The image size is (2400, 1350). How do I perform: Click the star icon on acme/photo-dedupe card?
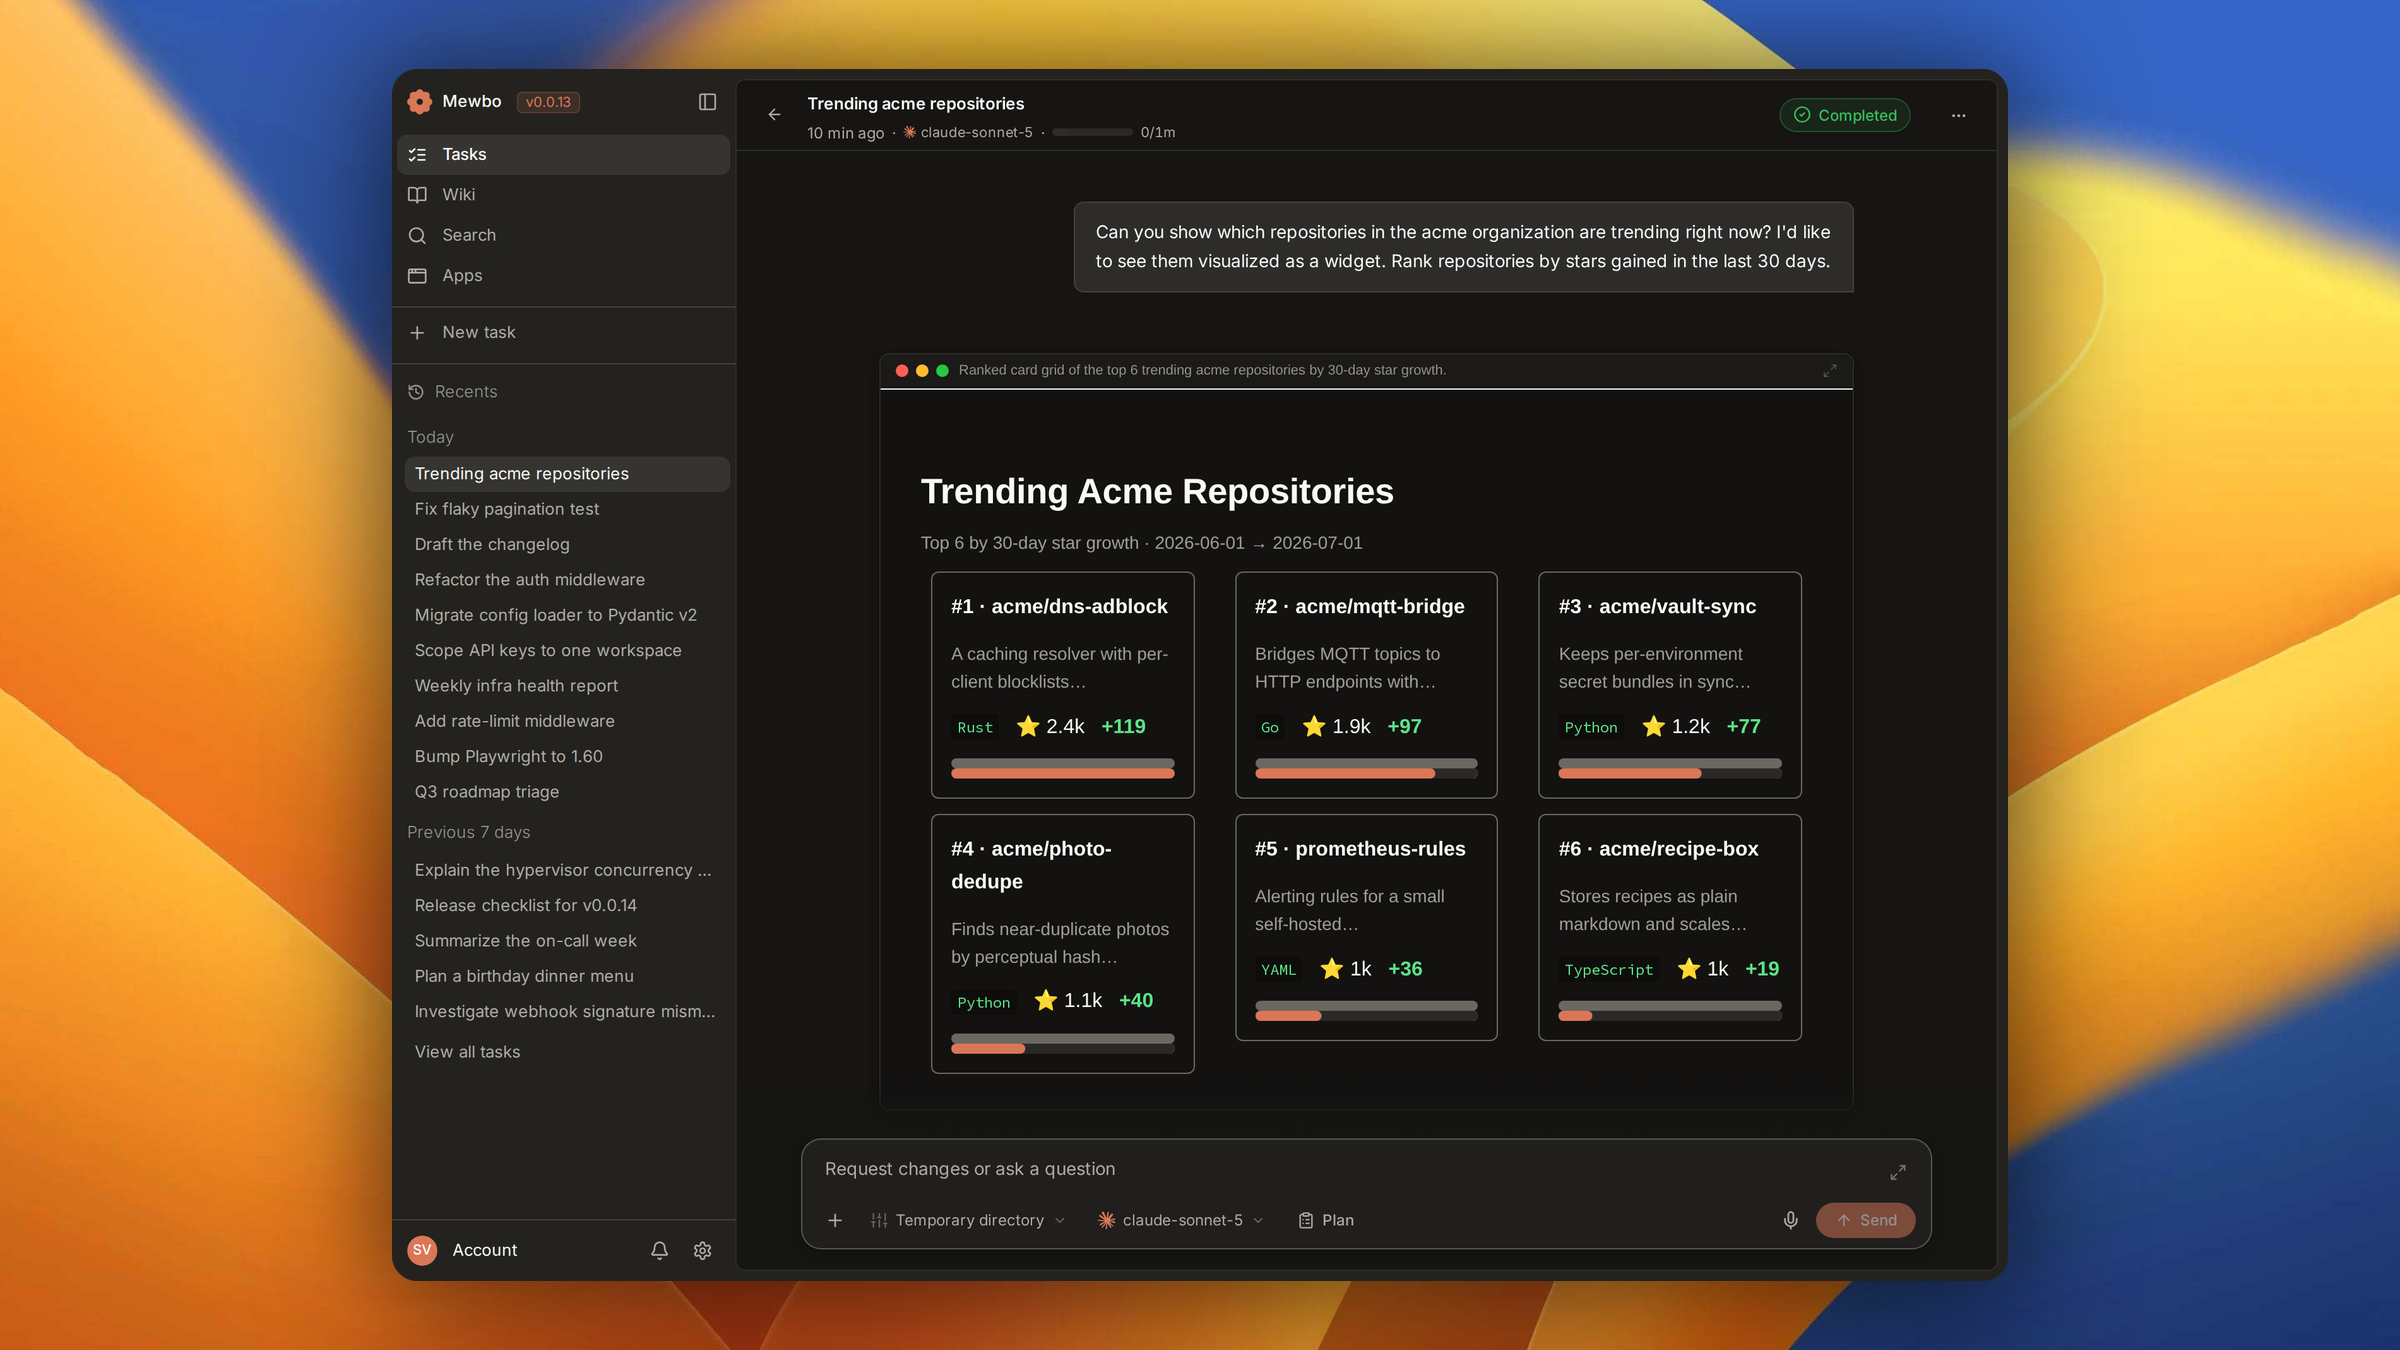[x=1045, y=1000]
